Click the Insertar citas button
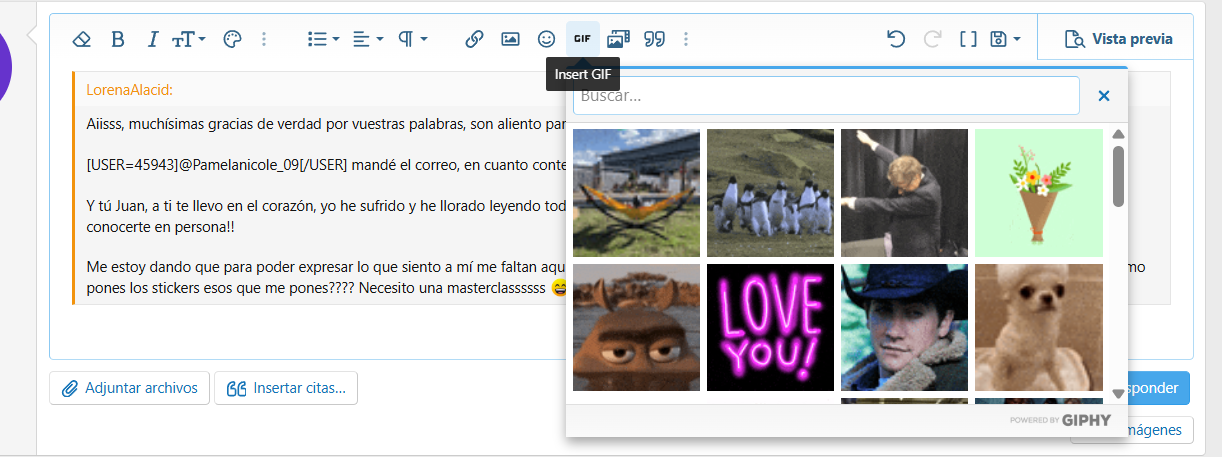 [x=286, y=388]
